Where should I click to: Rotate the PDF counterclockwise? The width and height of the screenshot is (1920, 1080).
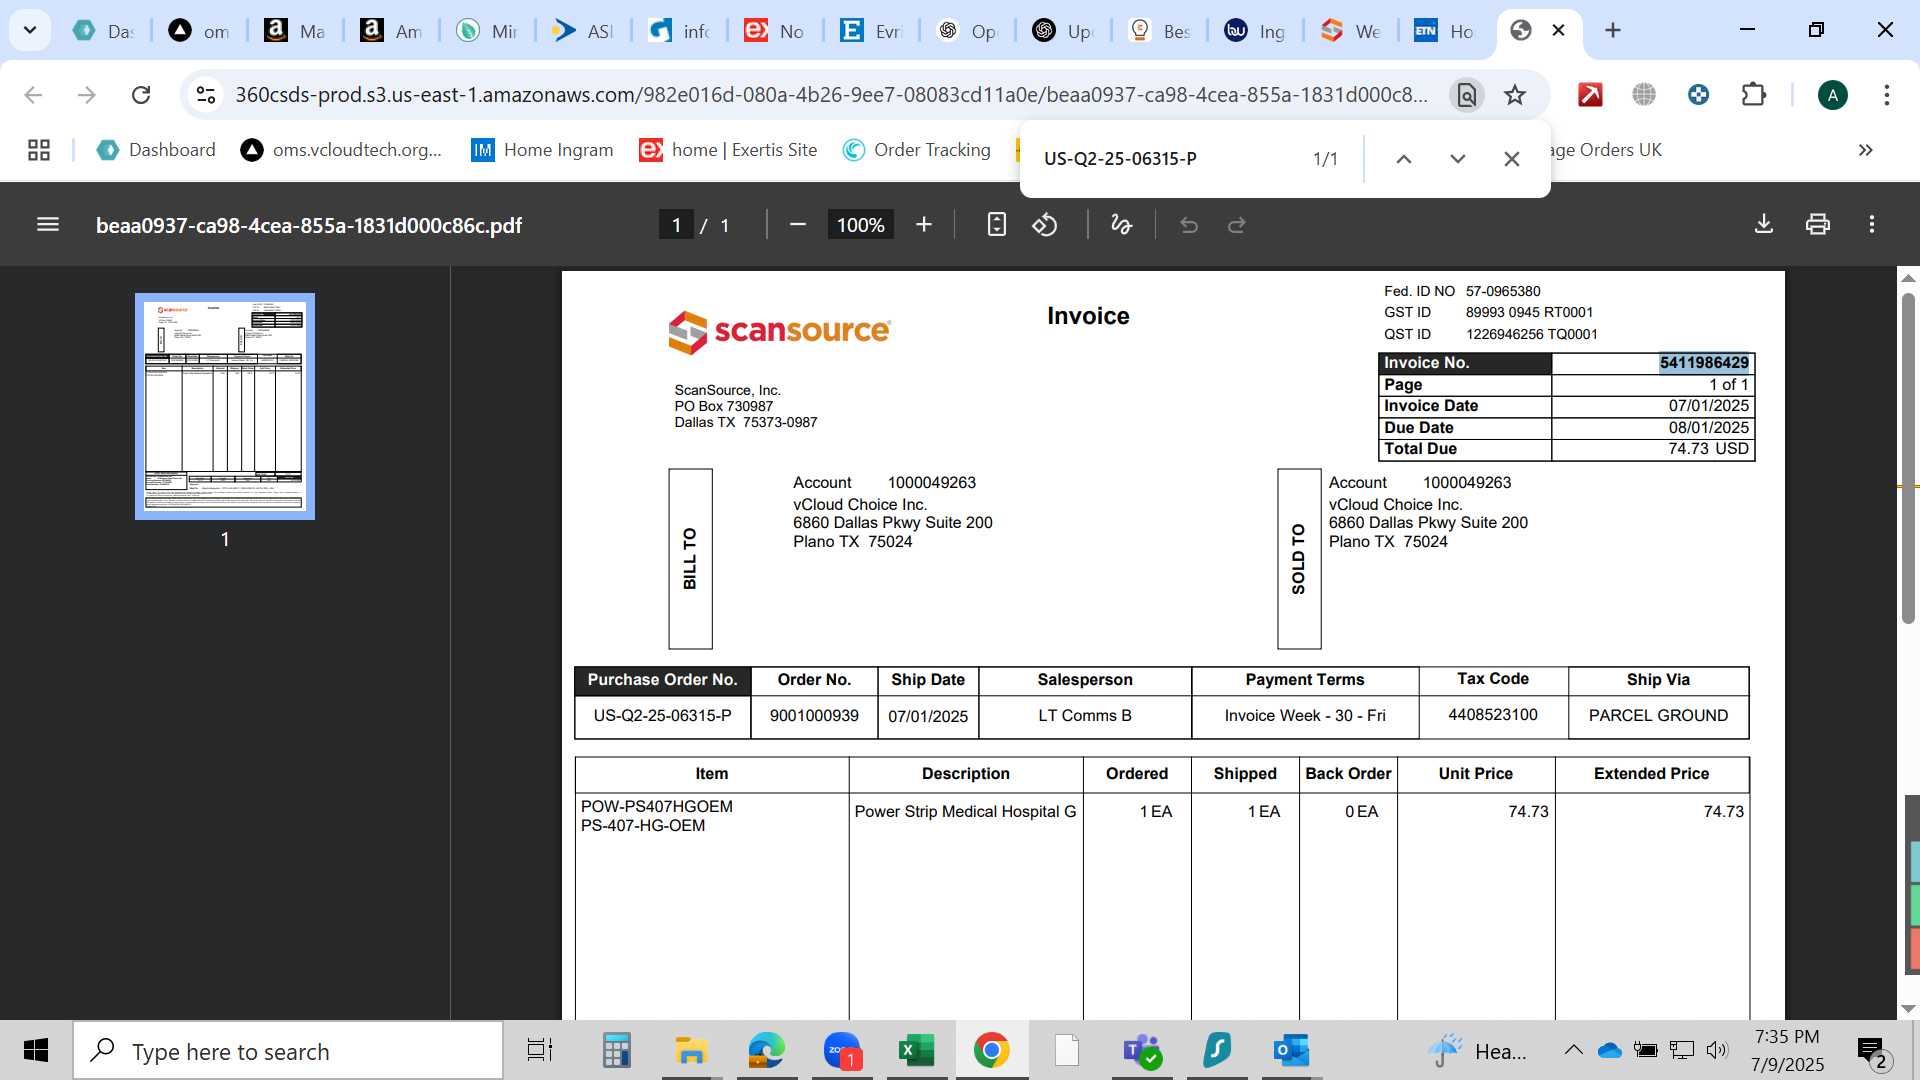[x=1044, y=225]
